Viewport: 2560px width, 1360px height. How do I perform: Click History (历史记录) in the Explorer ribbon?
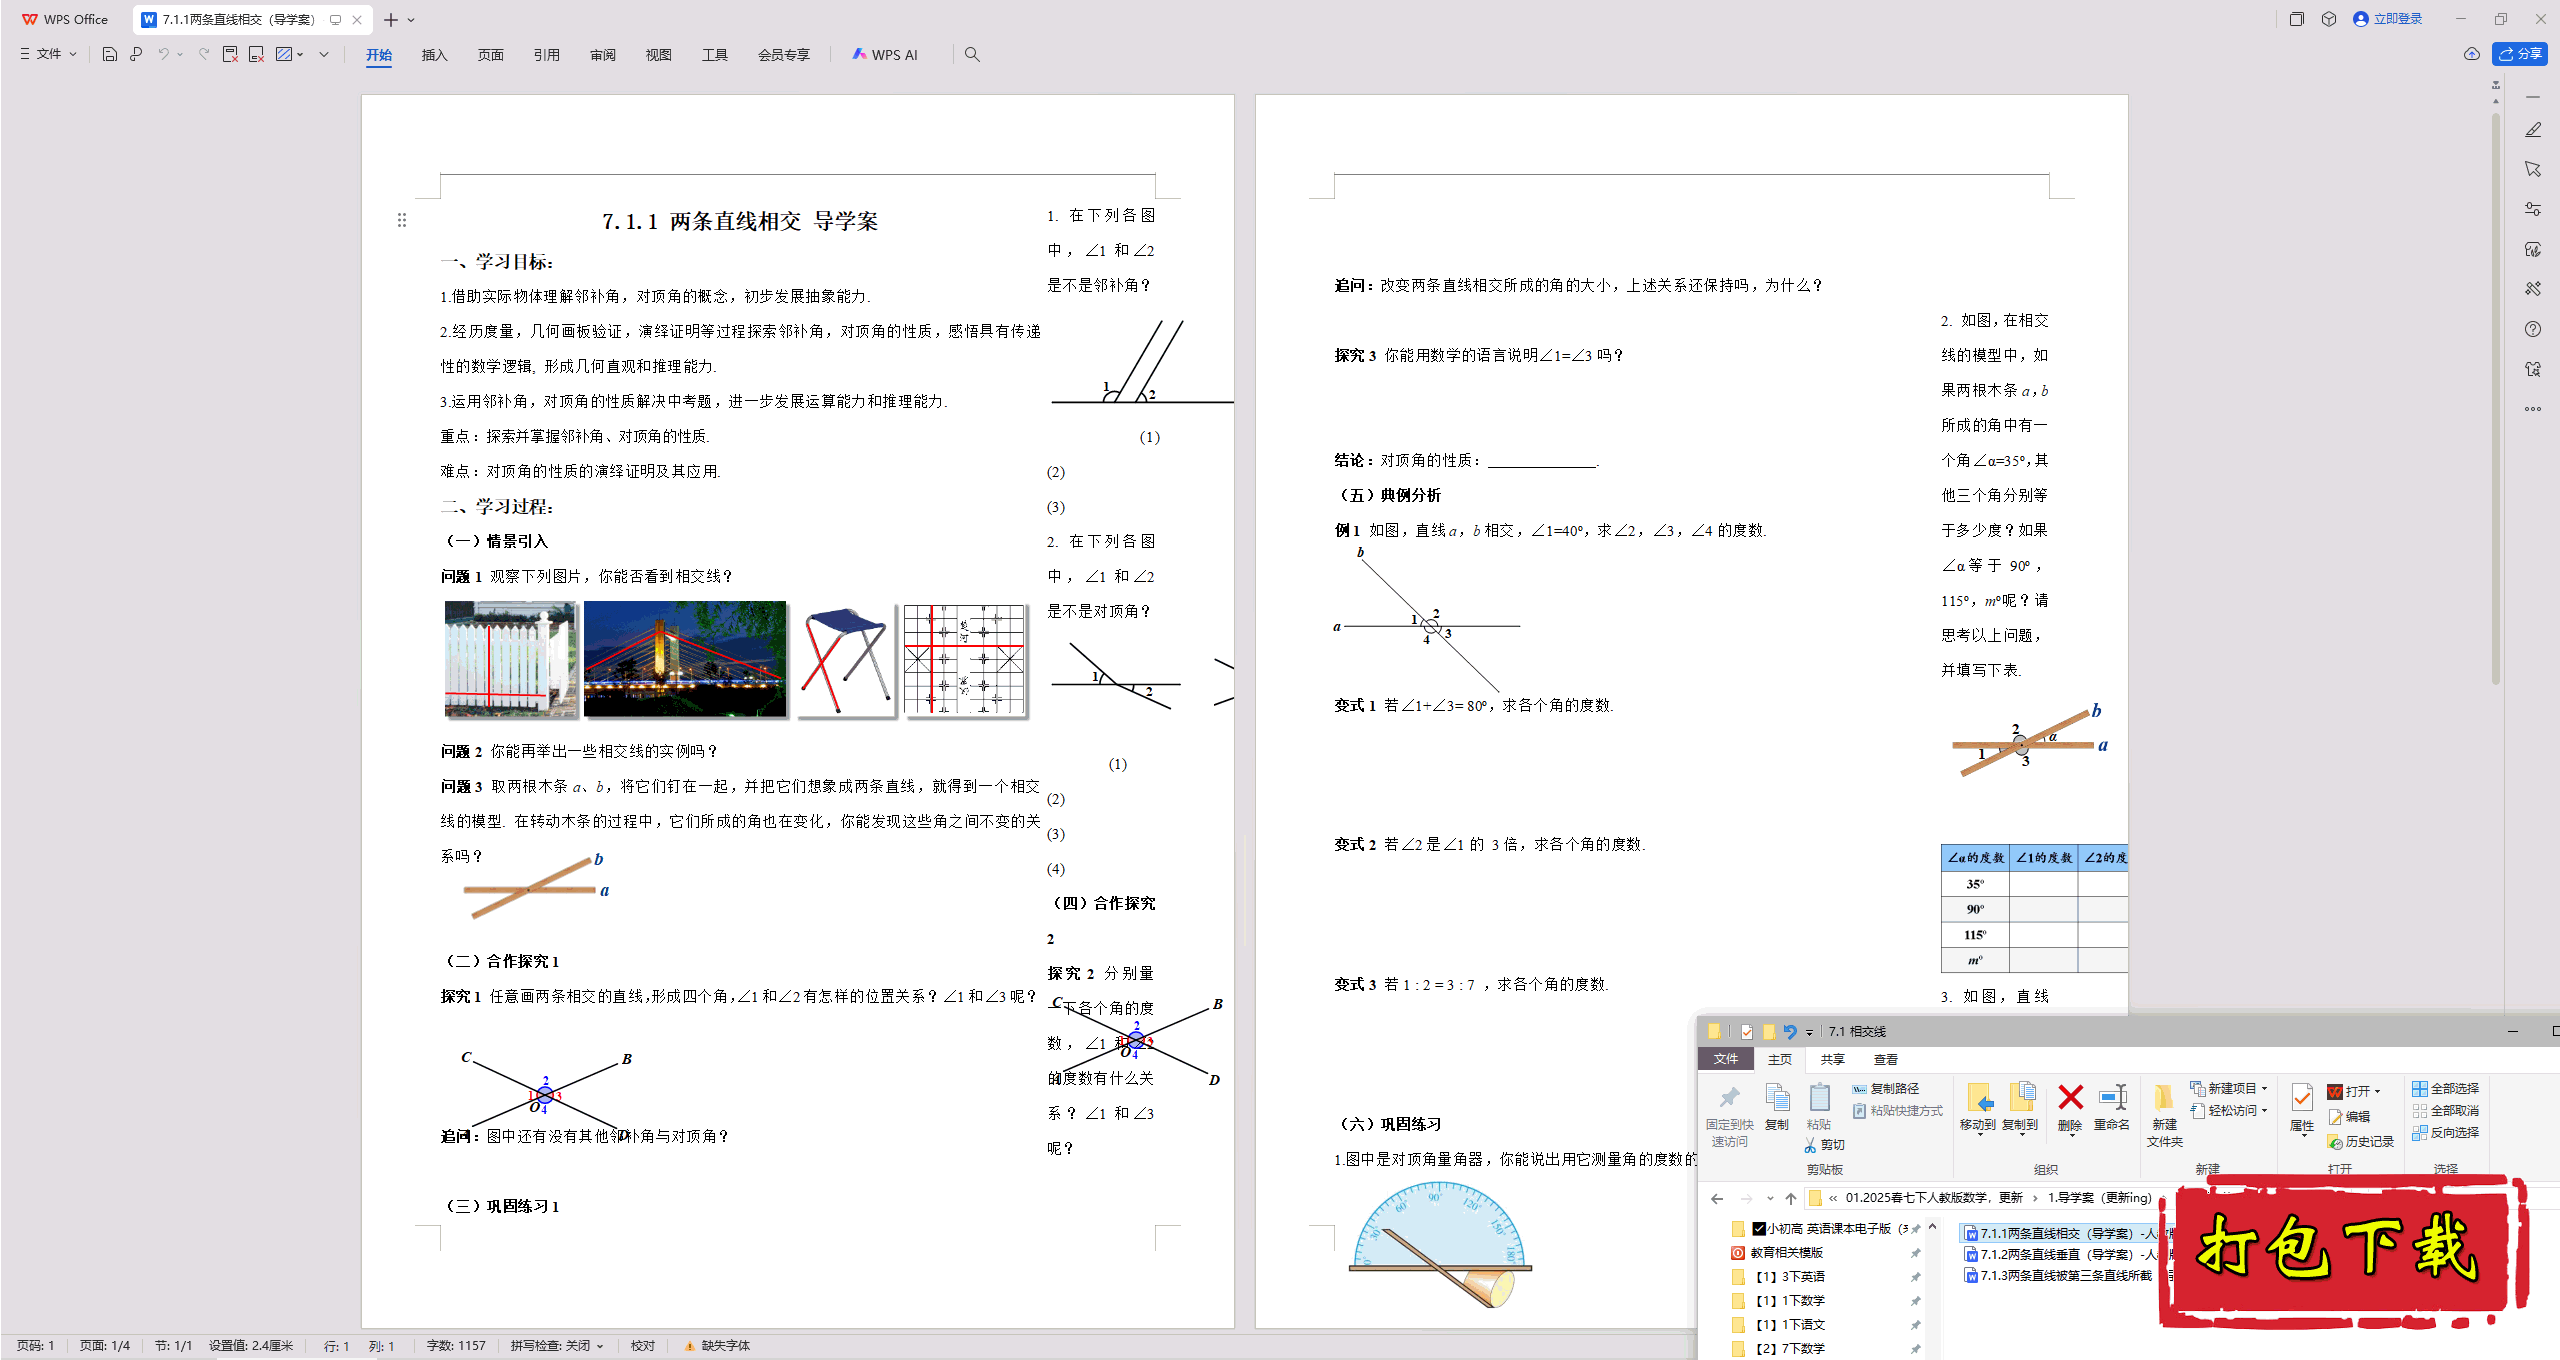pyautogui.click(x=2361, y=1141)
